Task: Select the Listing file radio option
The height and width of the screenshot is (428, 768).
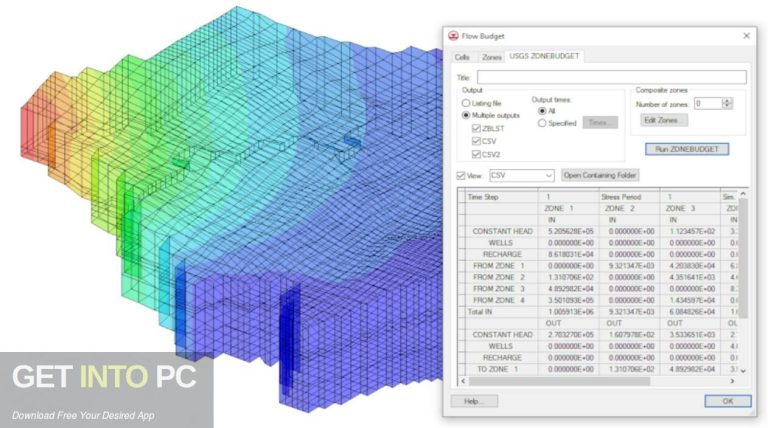Action: (465, 103)
